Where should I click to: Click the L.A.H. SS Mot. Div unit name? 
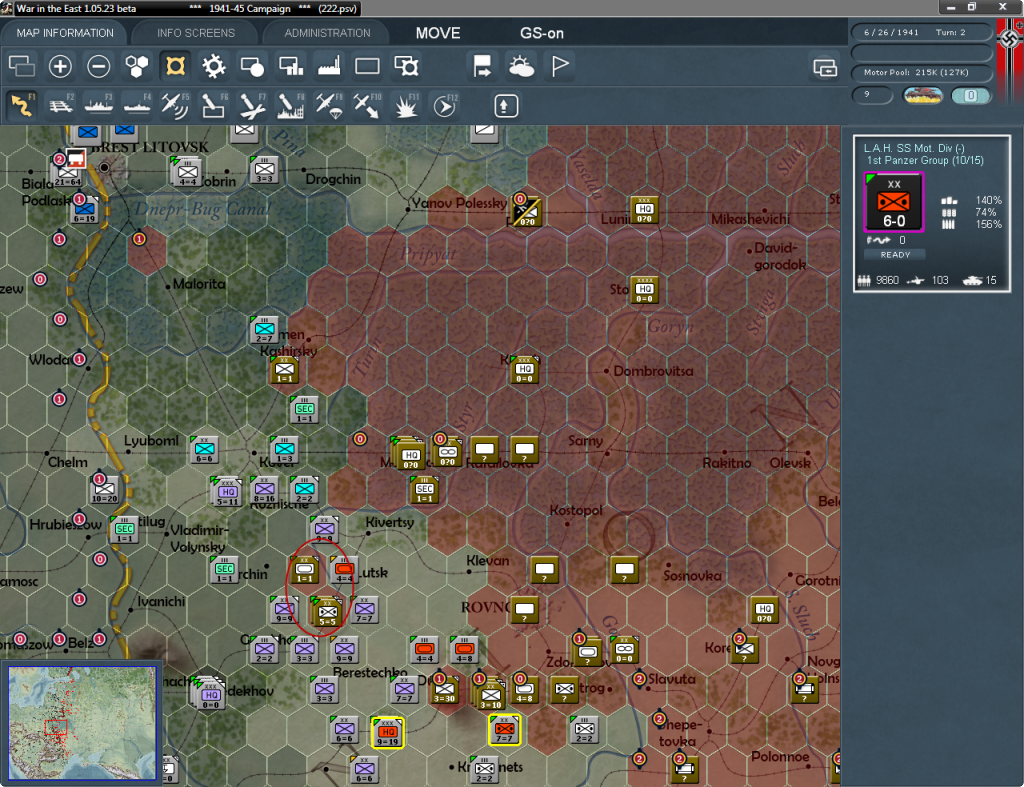tap(913, 148)
